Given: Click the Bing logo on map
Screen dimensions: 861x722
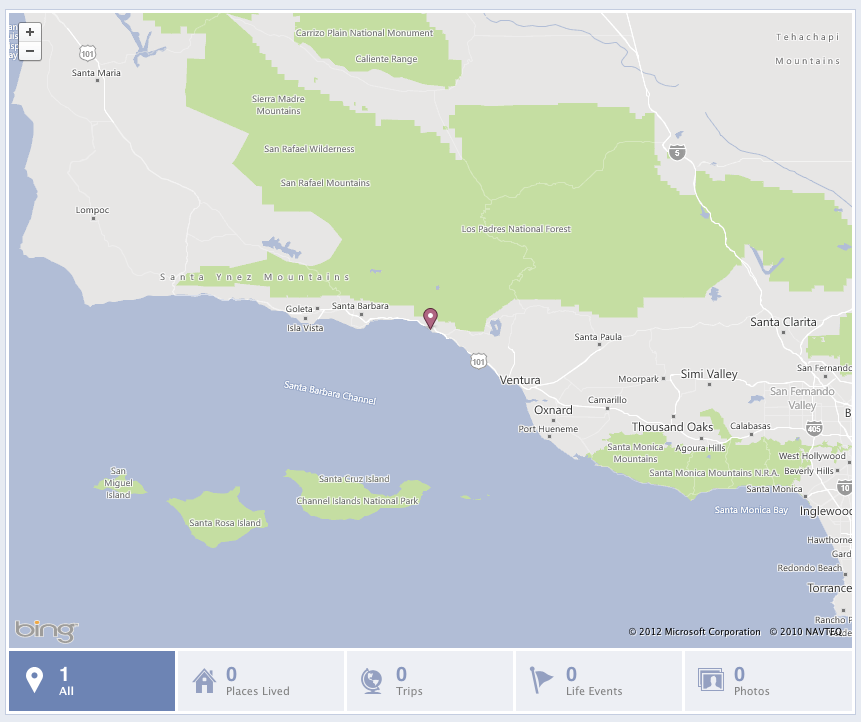Looking at the screenshot, I should 46,631.
